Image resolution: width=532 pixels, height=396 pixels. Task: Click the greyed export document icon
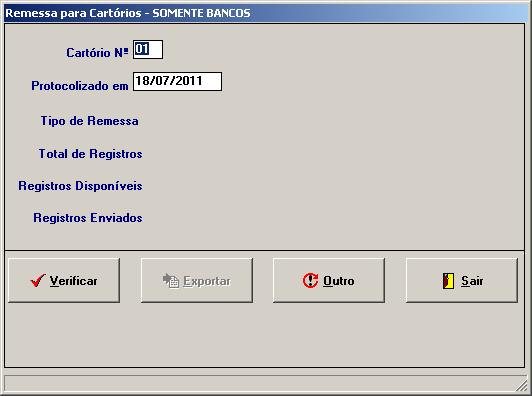pos(171,281)
